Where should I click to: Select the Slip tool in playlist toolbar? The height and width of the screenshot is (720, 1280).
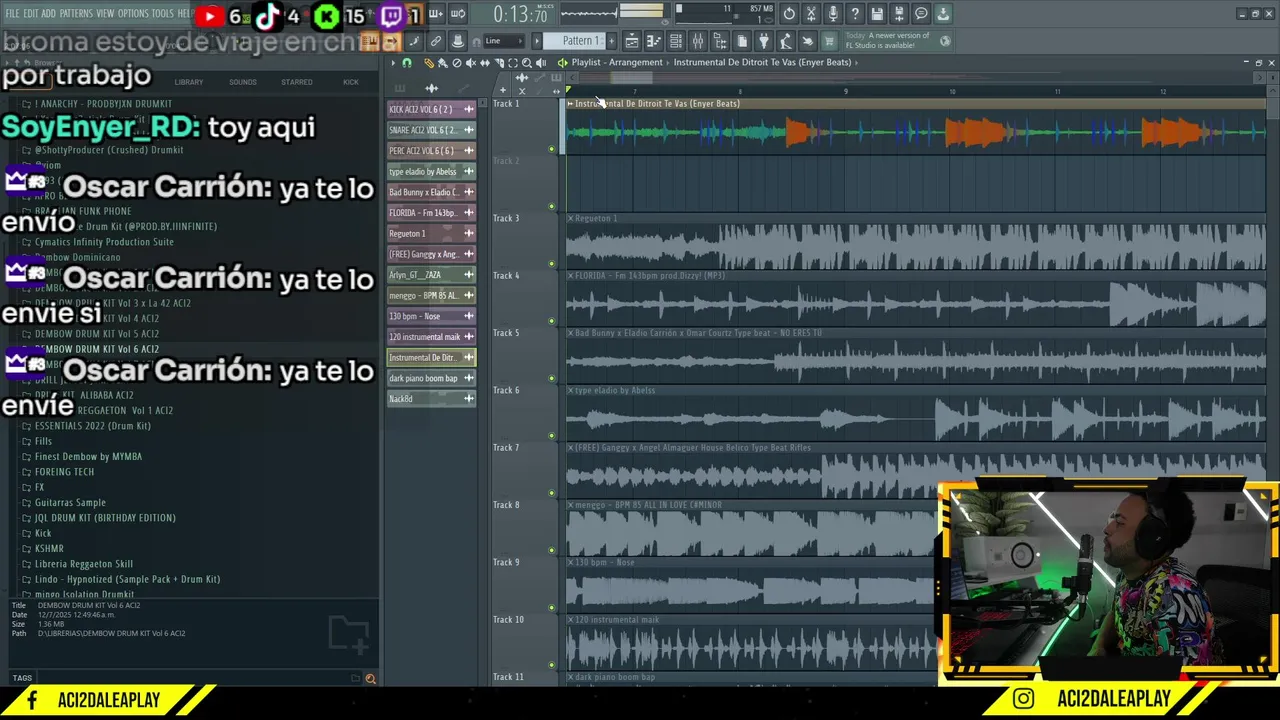click(x=485, y=62)
